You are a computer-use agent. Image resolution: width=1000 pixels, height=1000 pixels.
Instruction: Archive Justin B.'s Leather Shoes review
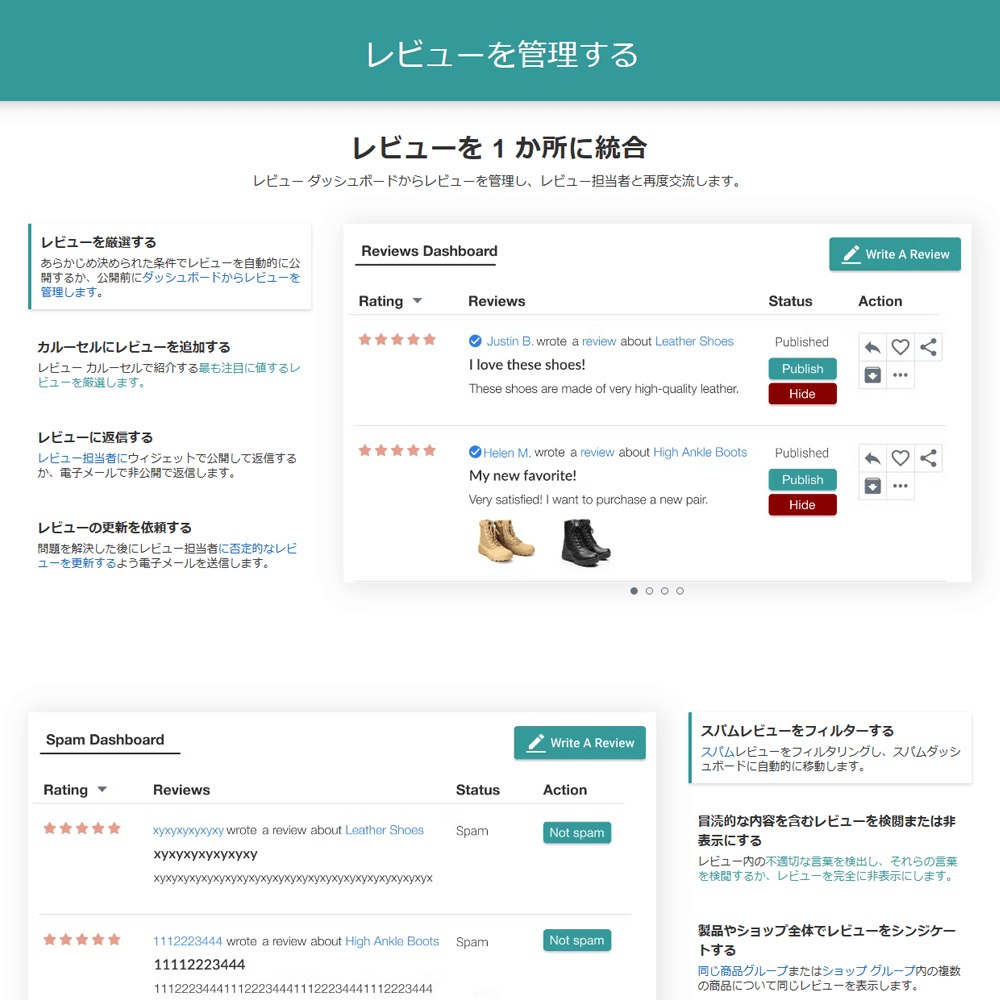(x=872, y=375)
